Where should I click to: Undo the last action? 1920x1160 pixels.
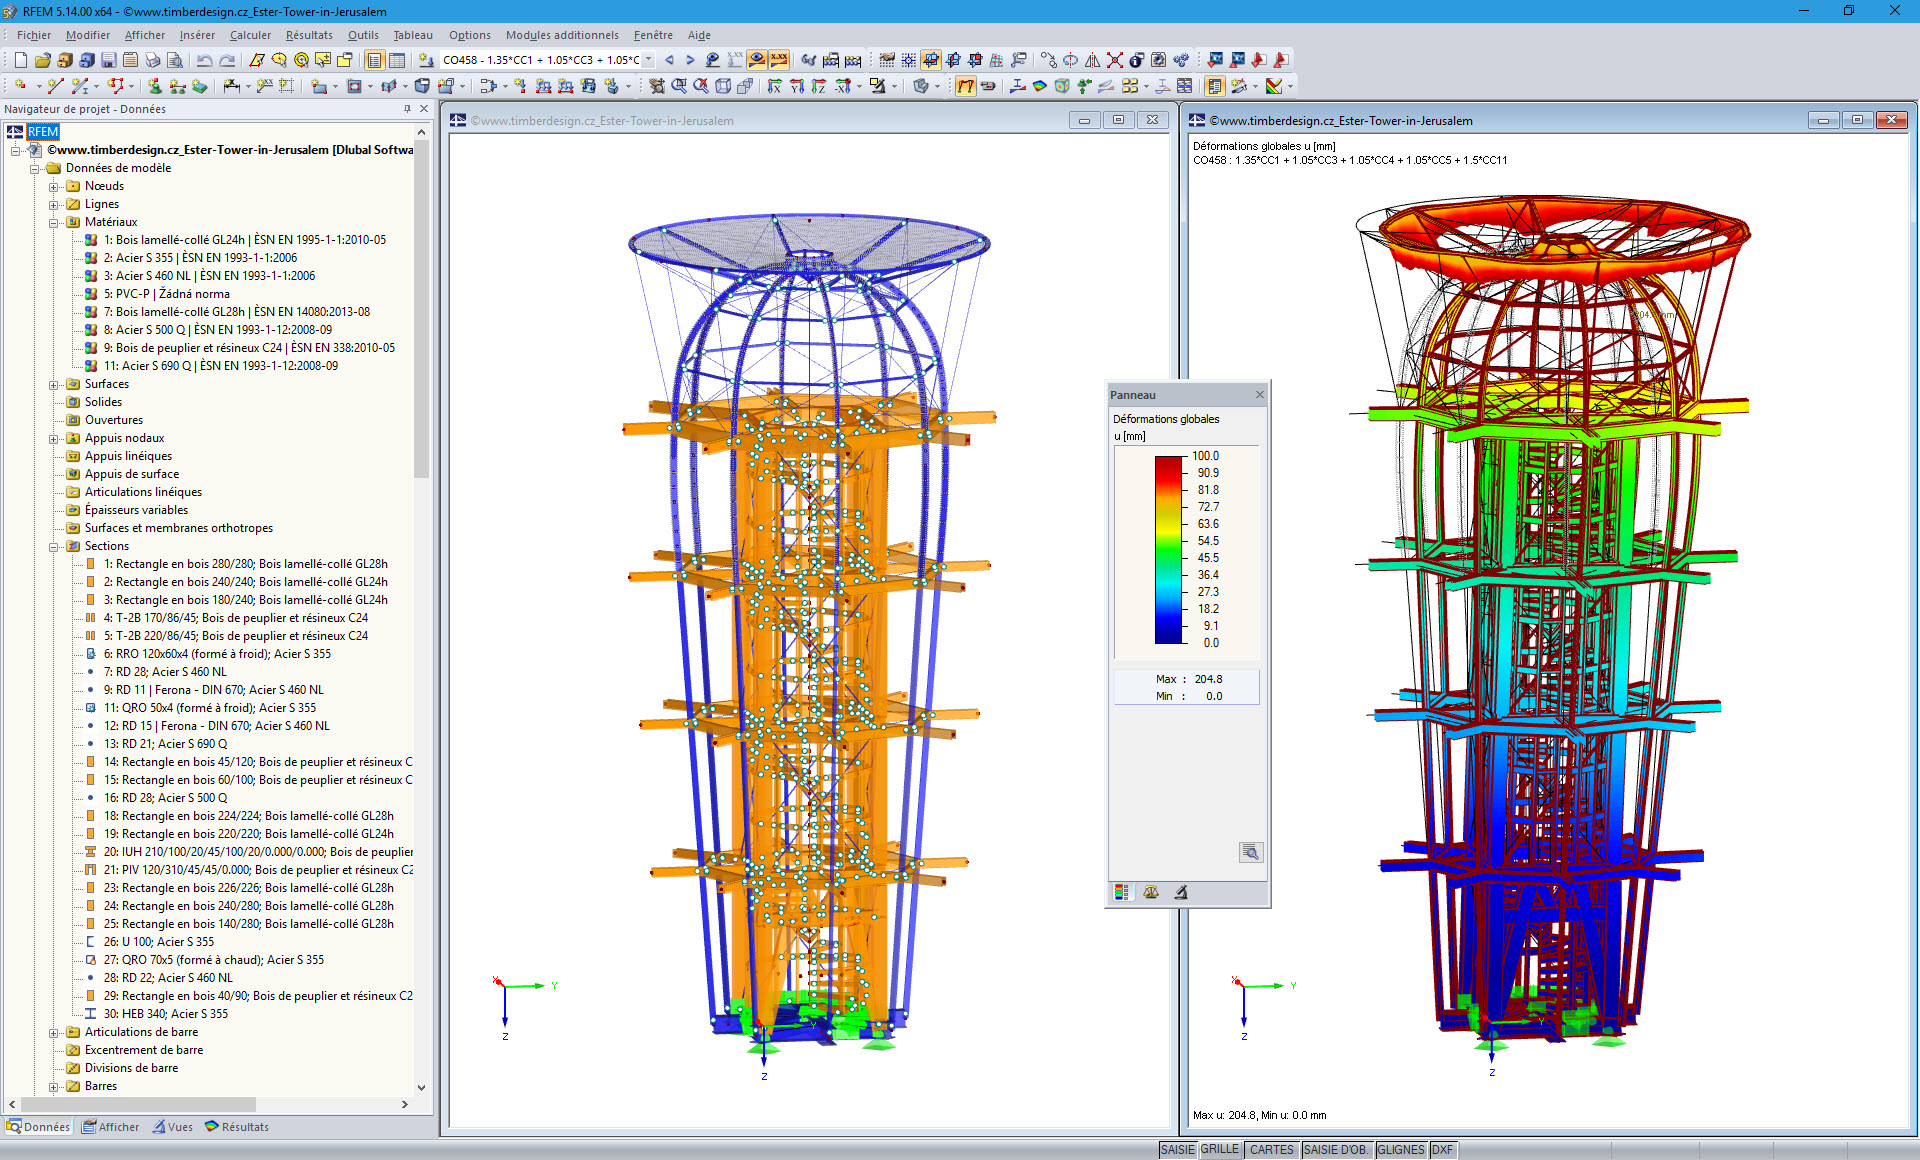tap(204, 60)
